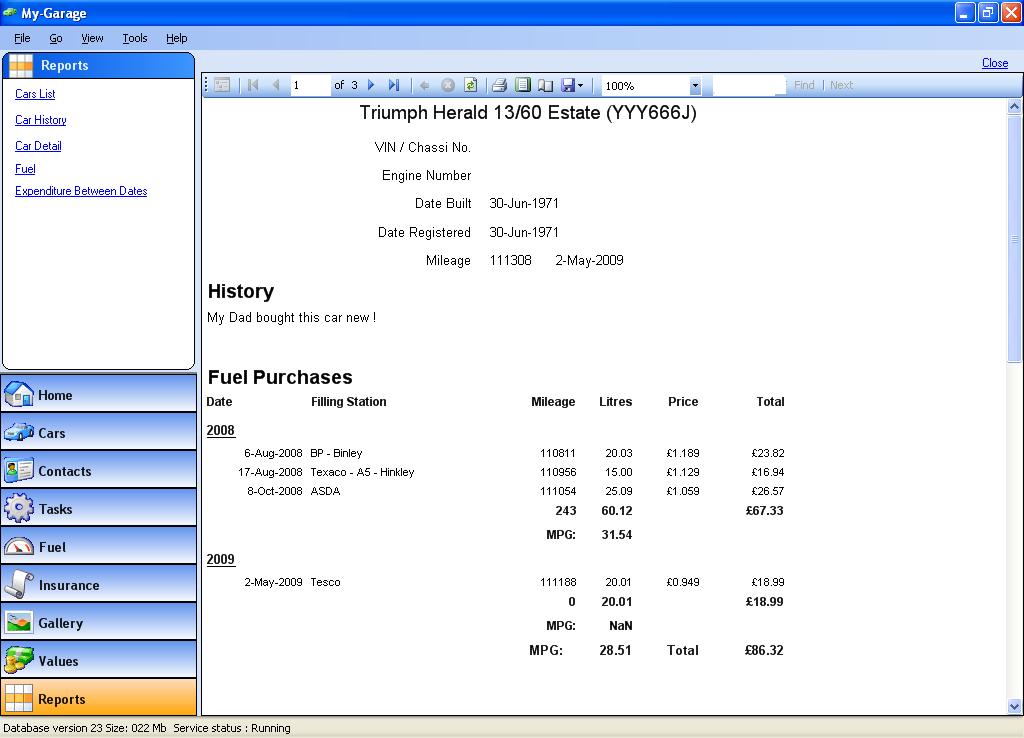Click the report scrollbar down arrow
Viewport: 1024px width, 738px height.
(1014, 706)
